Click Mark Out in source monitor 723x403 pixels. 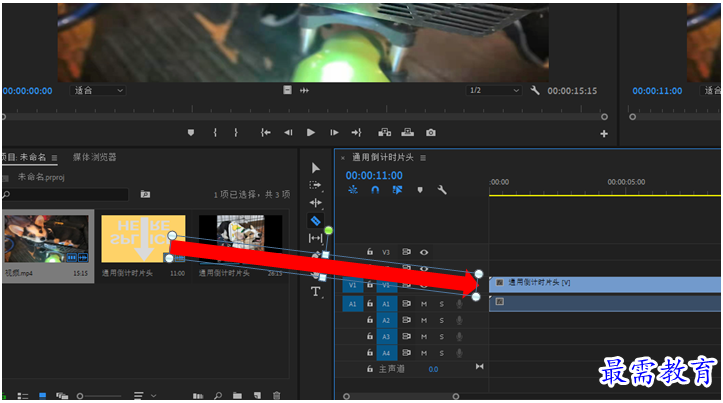point(236,133)
